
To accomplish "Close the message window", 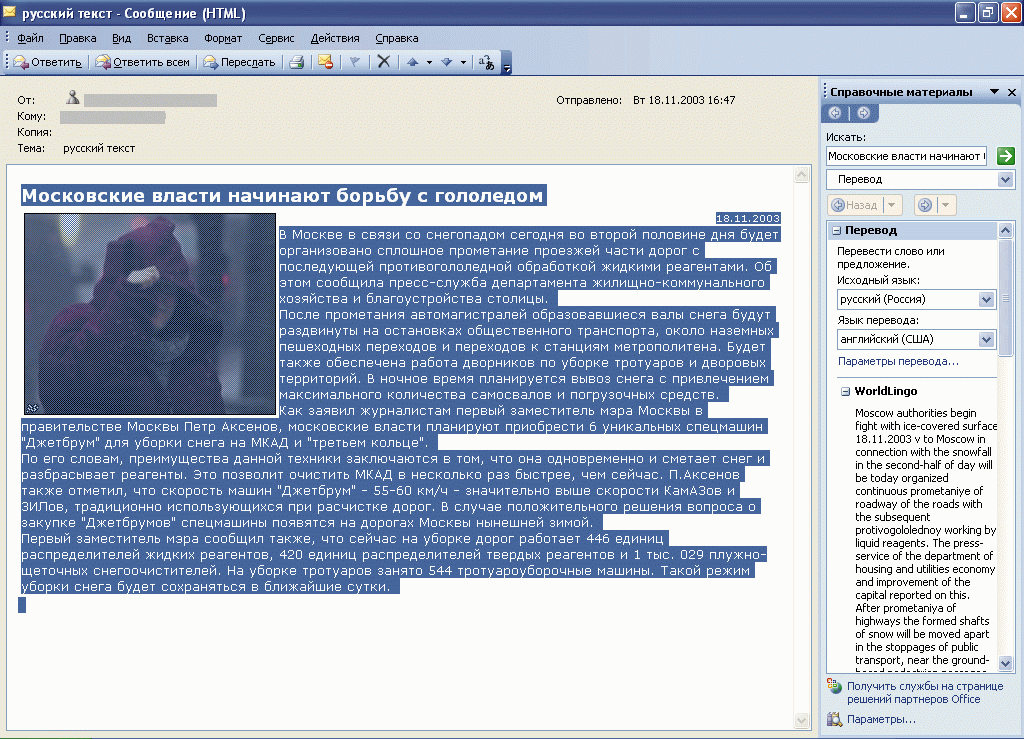I will point(1011,12).
